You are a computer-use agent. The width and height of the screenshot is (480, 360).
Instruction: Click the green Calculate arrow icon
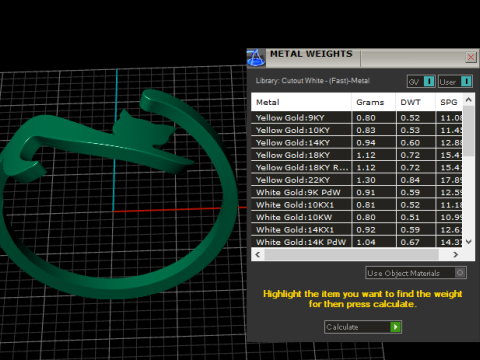click(x=395, y=327)
